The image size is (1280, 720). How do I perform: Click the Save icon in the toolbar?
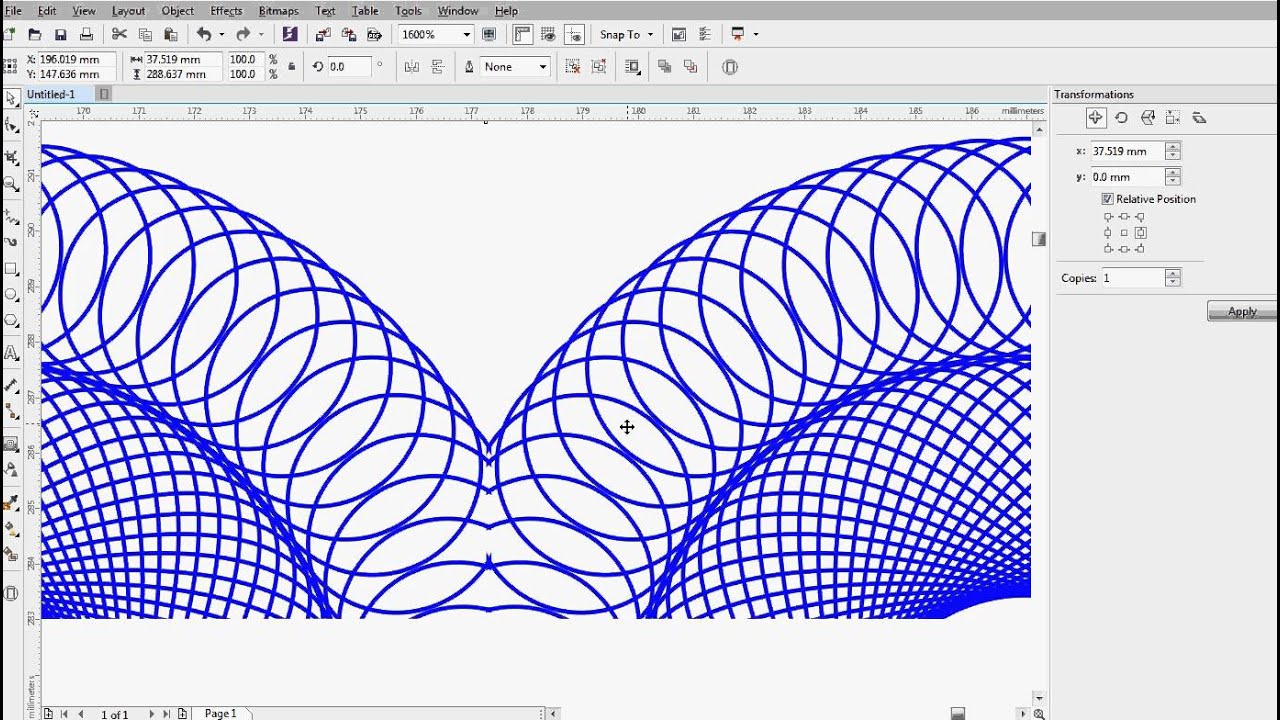tap(61, 34)
